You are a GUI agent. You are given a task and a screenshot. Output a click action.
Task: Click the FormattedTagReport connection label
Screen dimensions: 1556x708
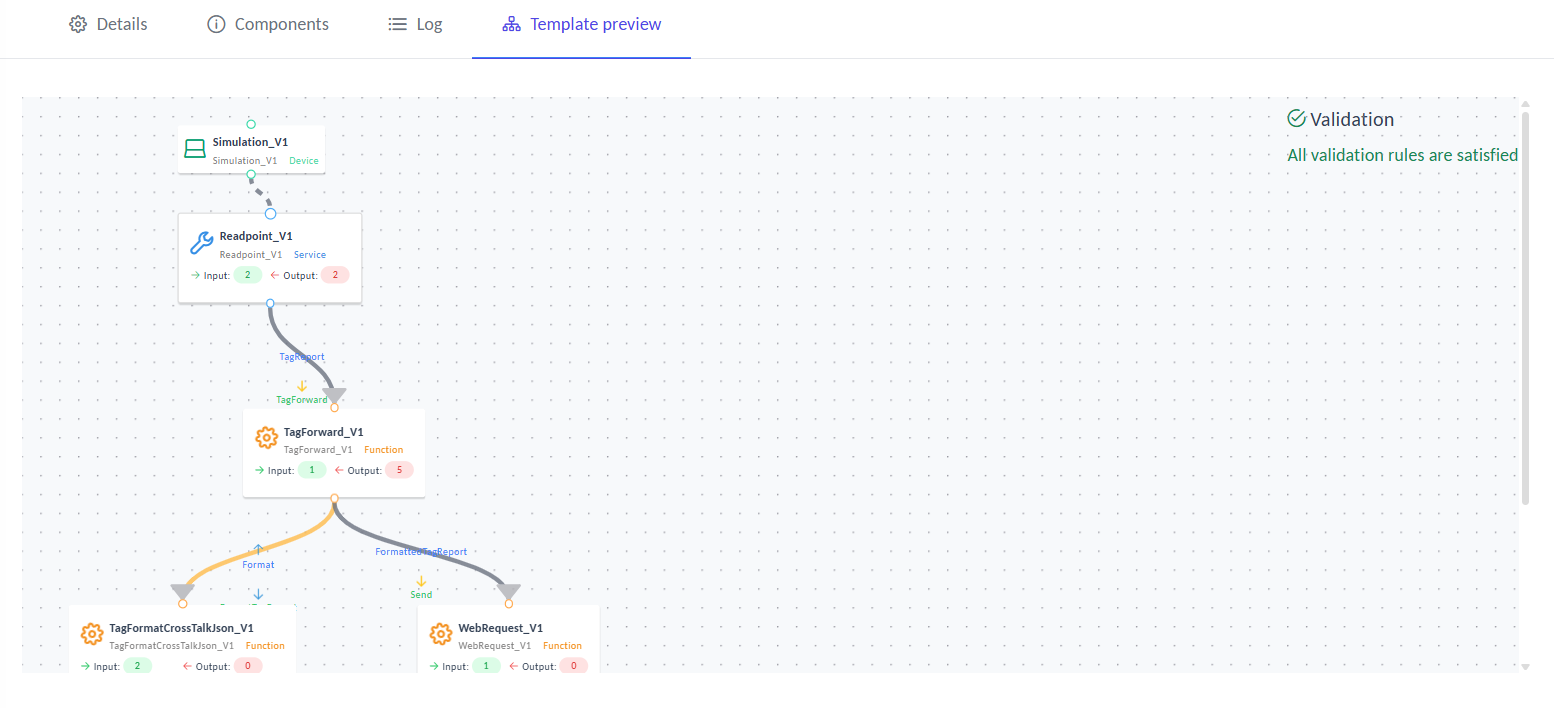[421, 551]
